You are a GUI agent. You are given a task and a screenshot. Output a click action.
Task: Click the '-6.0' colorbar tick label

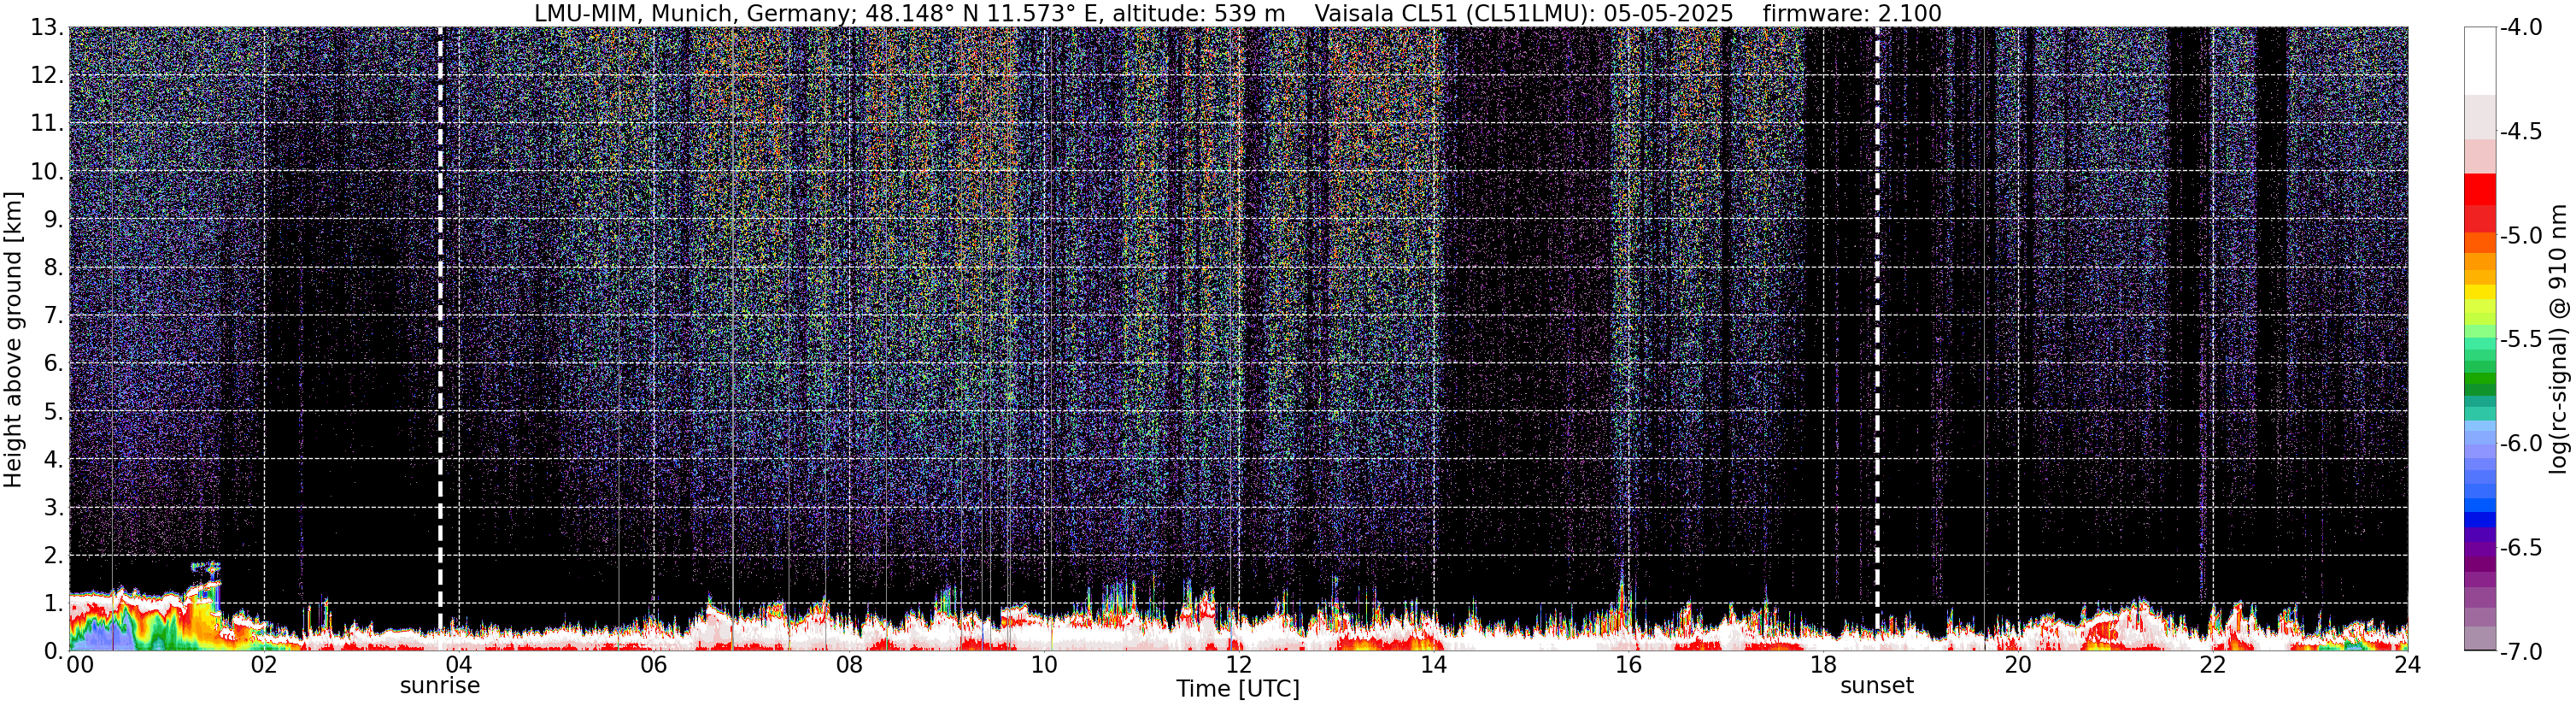pos(2521,443)
